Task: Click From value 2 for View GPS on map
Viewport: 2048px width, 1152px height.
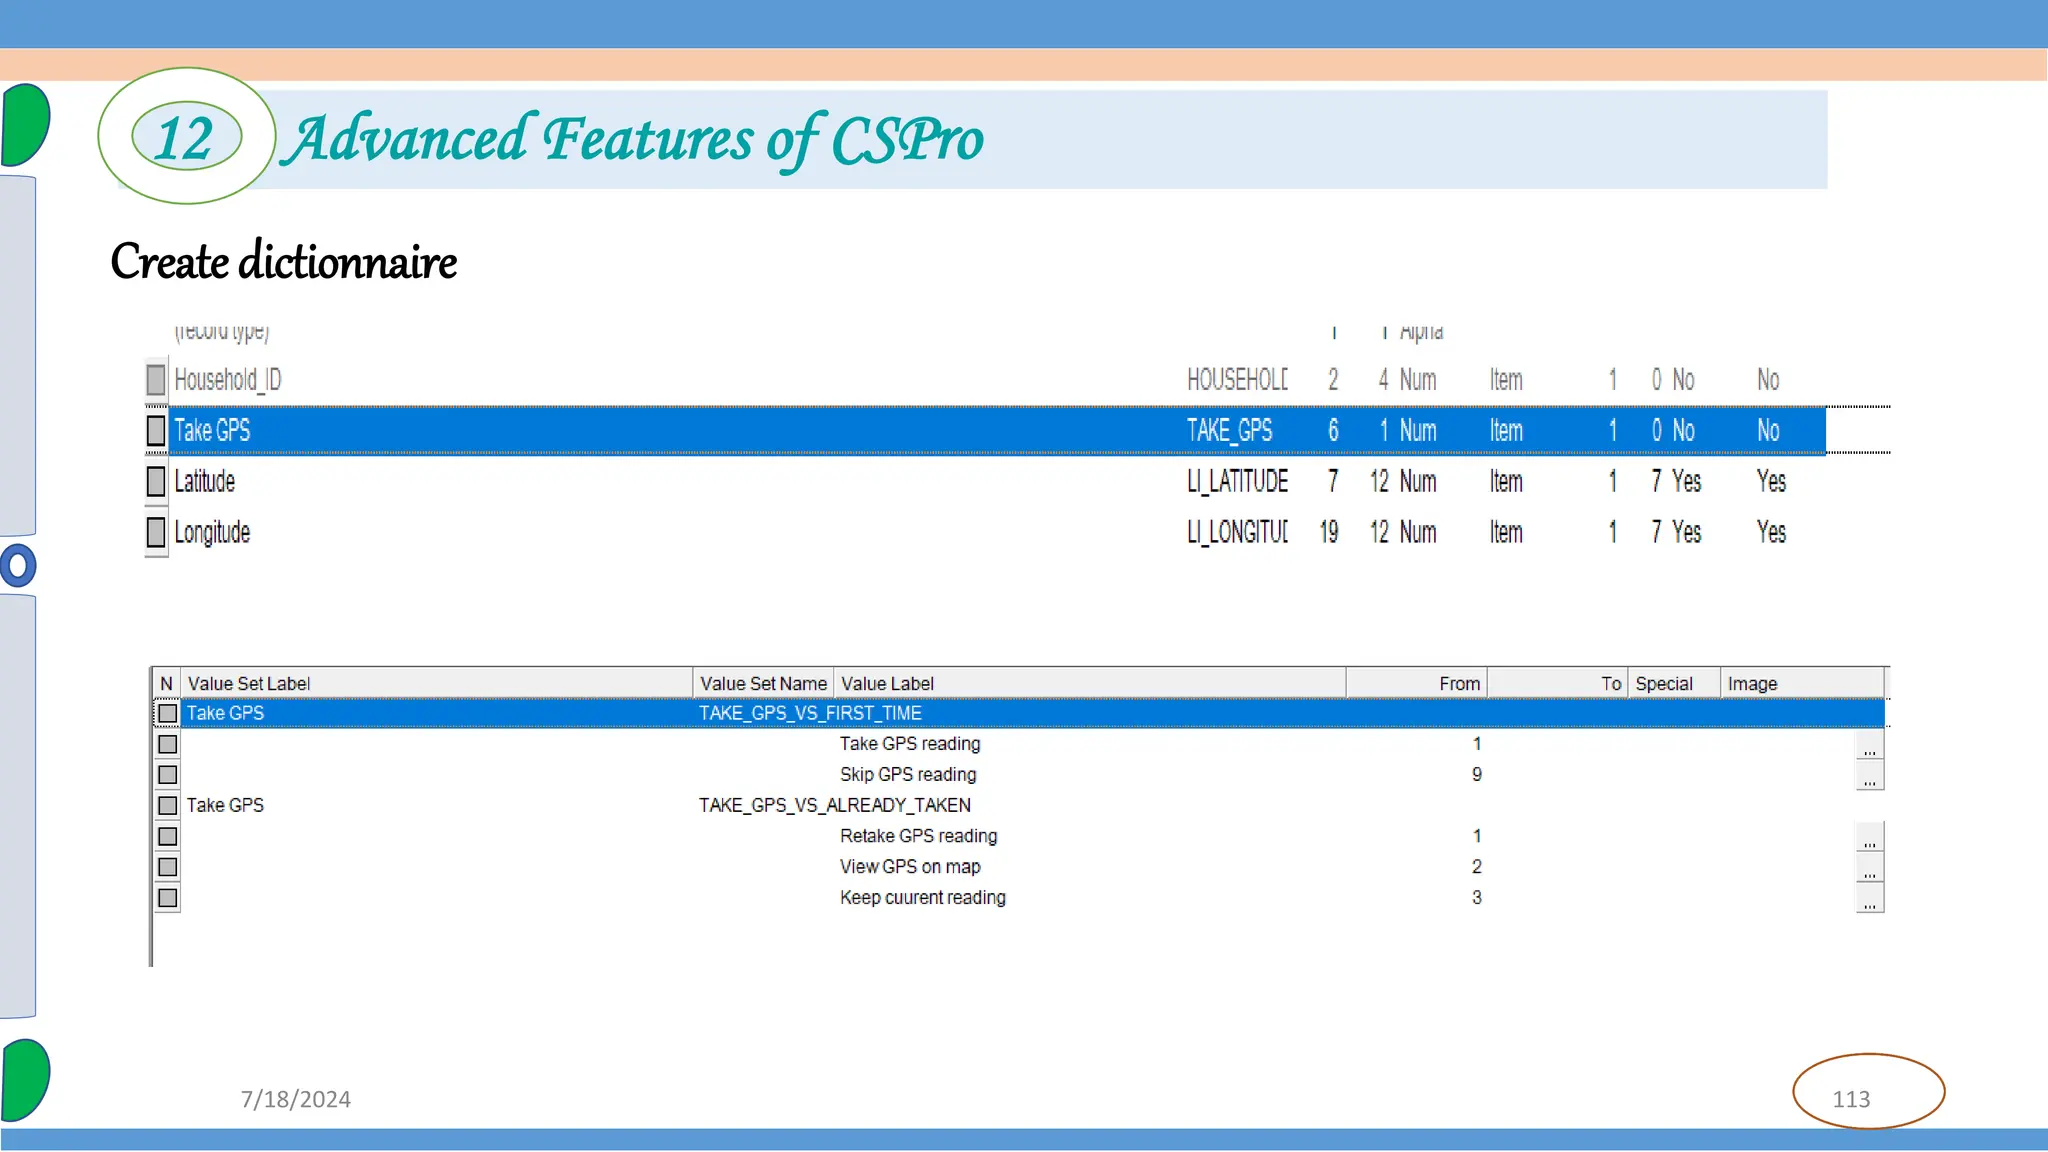Action: [1476, 867]
